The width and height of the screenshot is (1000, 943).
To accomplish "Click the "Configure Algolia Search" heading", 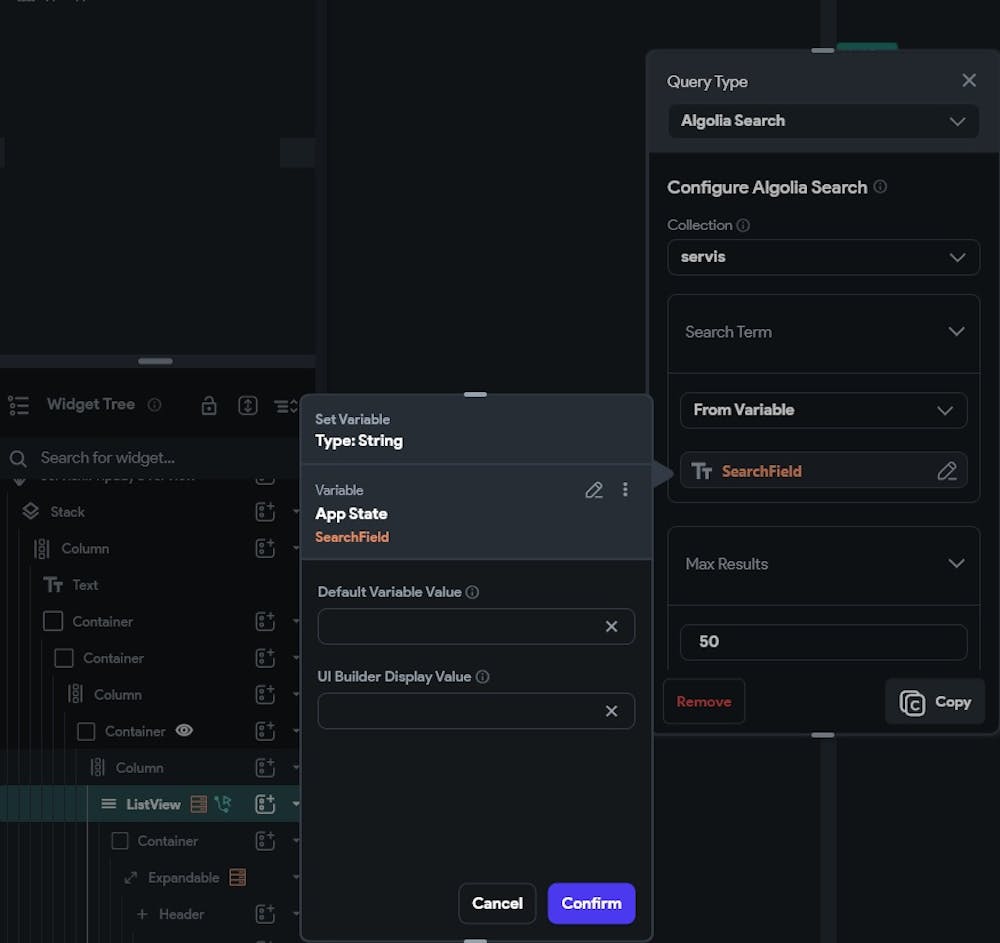I will pyautogui.click(x=767, y=187).
